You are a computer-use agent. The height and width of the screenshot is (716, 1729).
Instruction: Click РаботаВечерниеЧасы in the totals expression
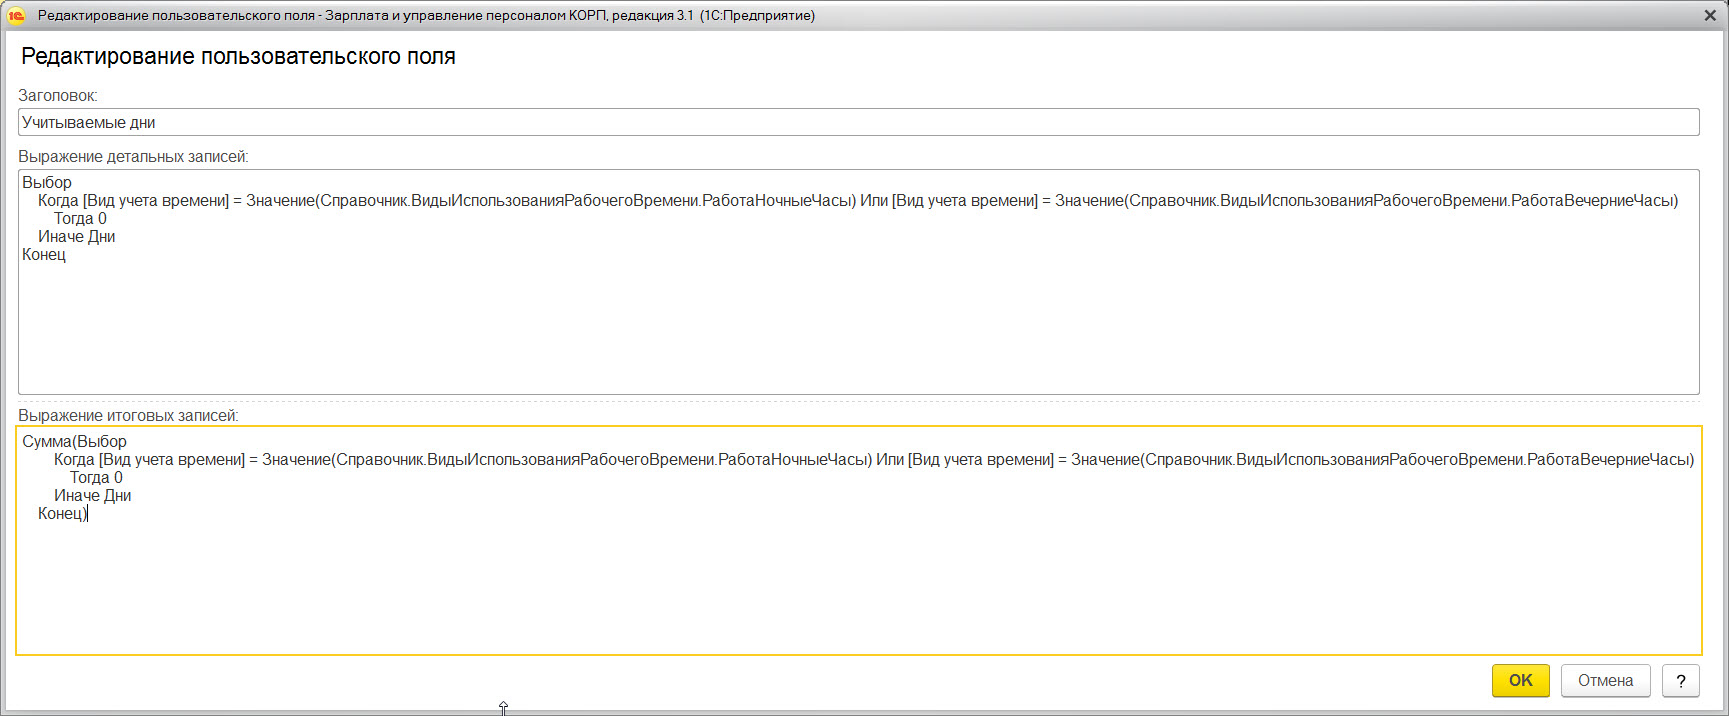click(x=1608, y=460)
